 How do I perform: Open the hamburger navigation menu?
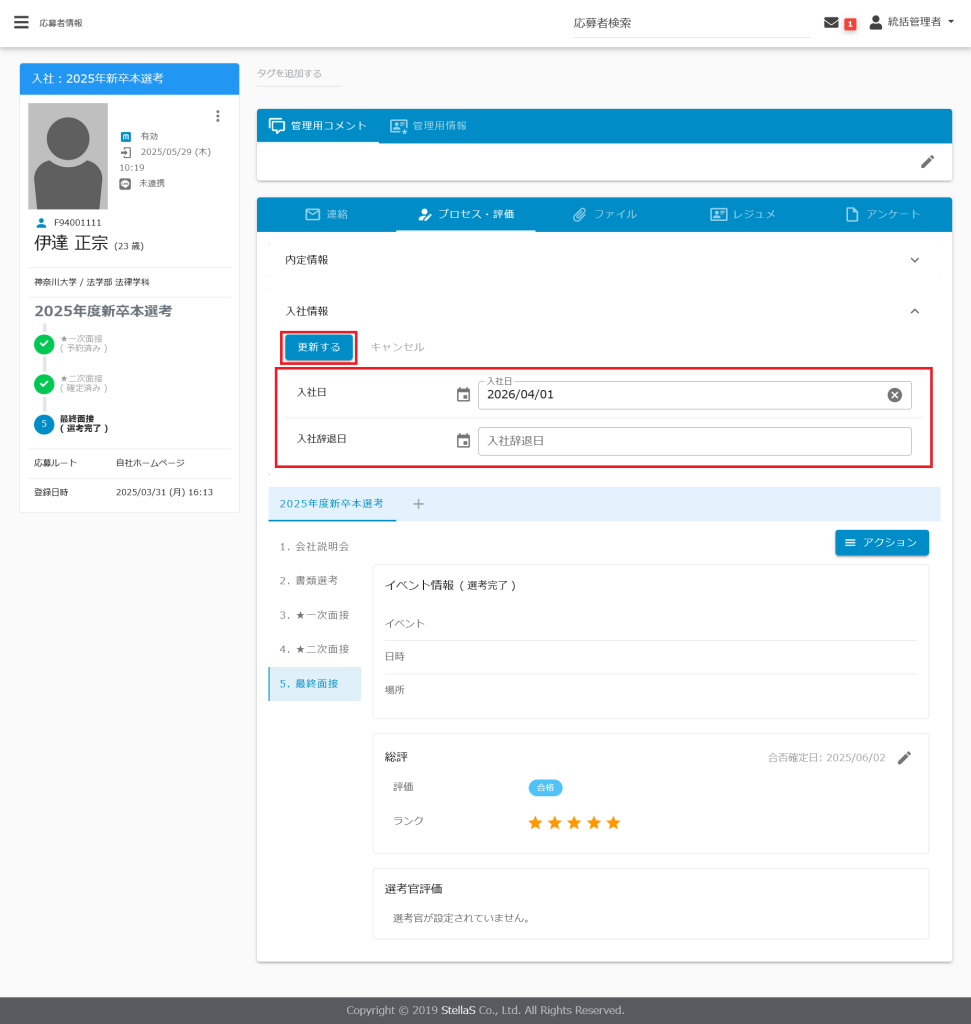click(21, 22)
